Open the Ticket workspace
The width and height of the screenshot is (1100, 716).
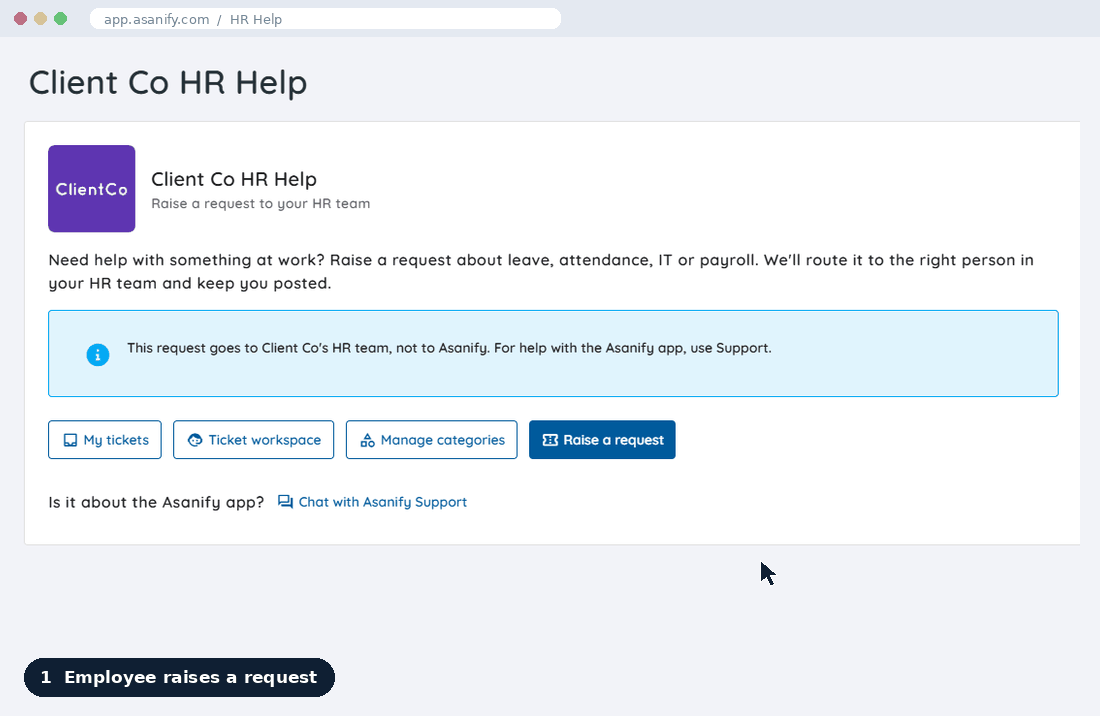[x=253, y=440]
